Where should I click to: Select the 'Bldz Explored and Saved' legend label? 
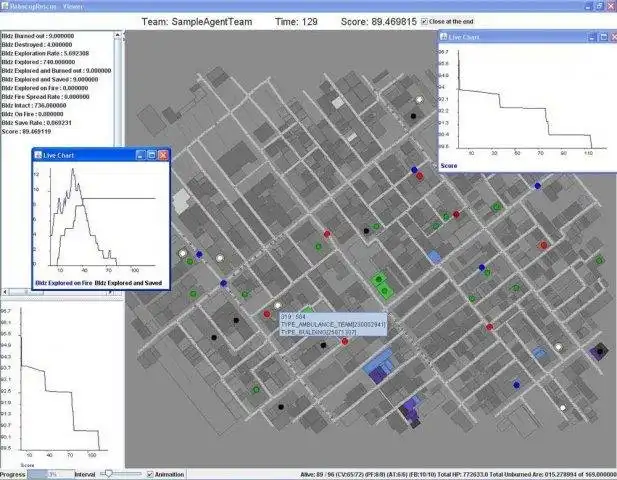[x=128, y=283]
